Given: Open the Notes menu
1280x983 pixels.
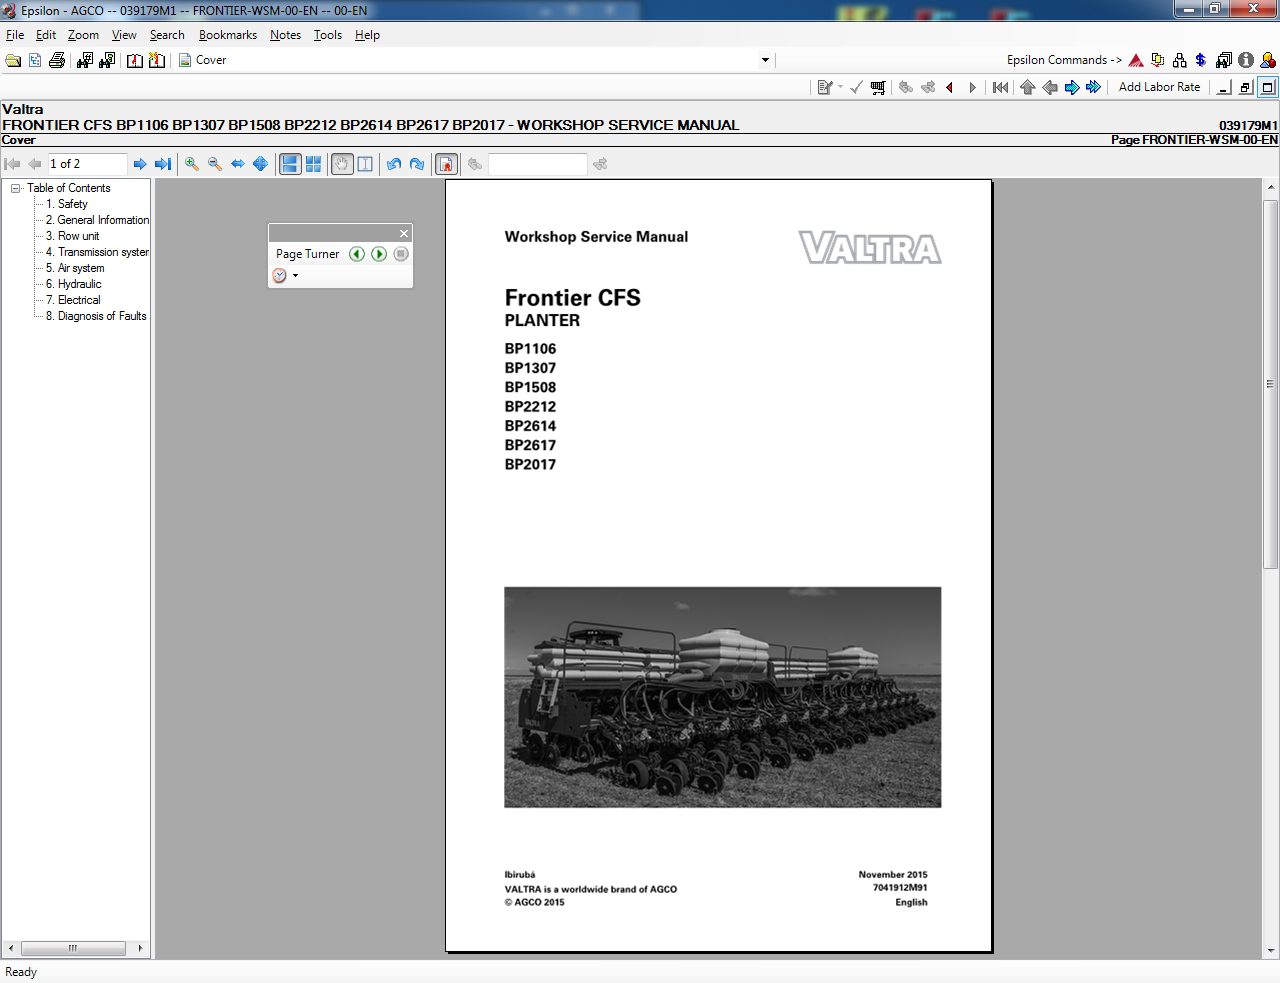Looking at the screenshot, I should pos(285,35).
